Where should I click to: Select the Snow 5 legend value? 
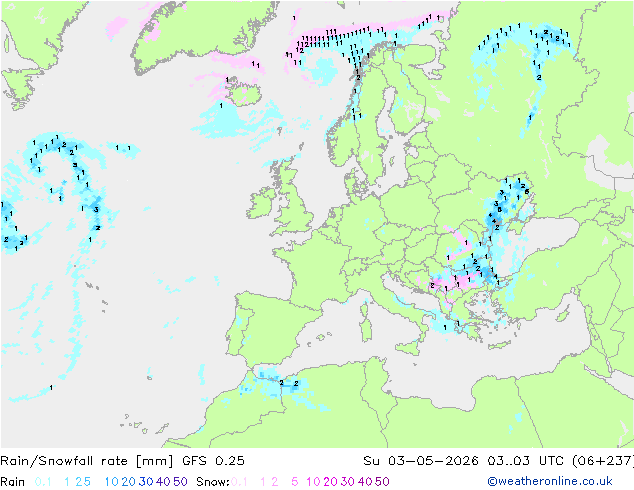coord(294,482)
